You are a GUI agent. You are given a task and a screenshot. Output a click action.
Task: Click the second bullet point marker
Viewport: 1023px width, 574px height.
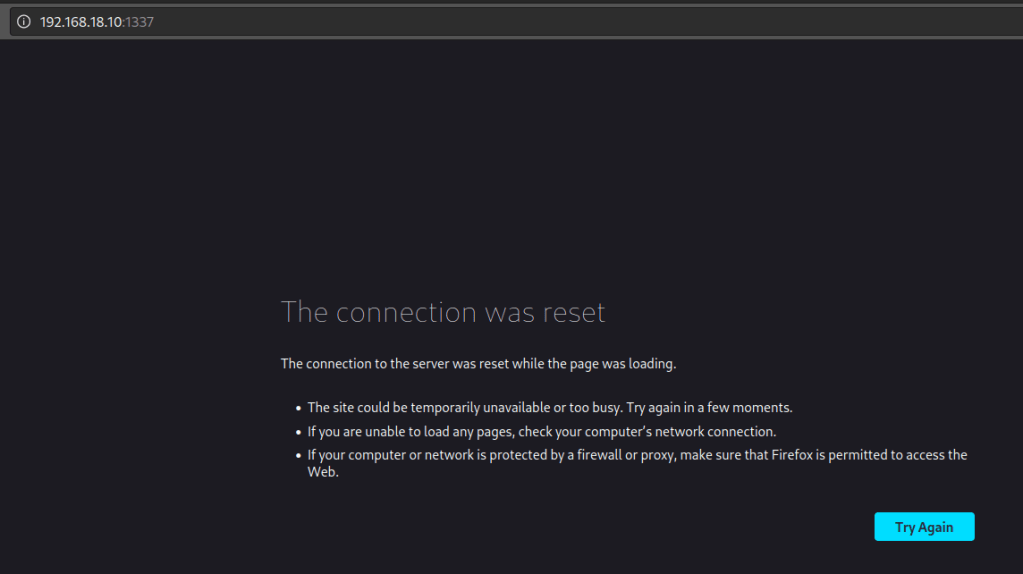pyautogui.click(x=298, y=433)
